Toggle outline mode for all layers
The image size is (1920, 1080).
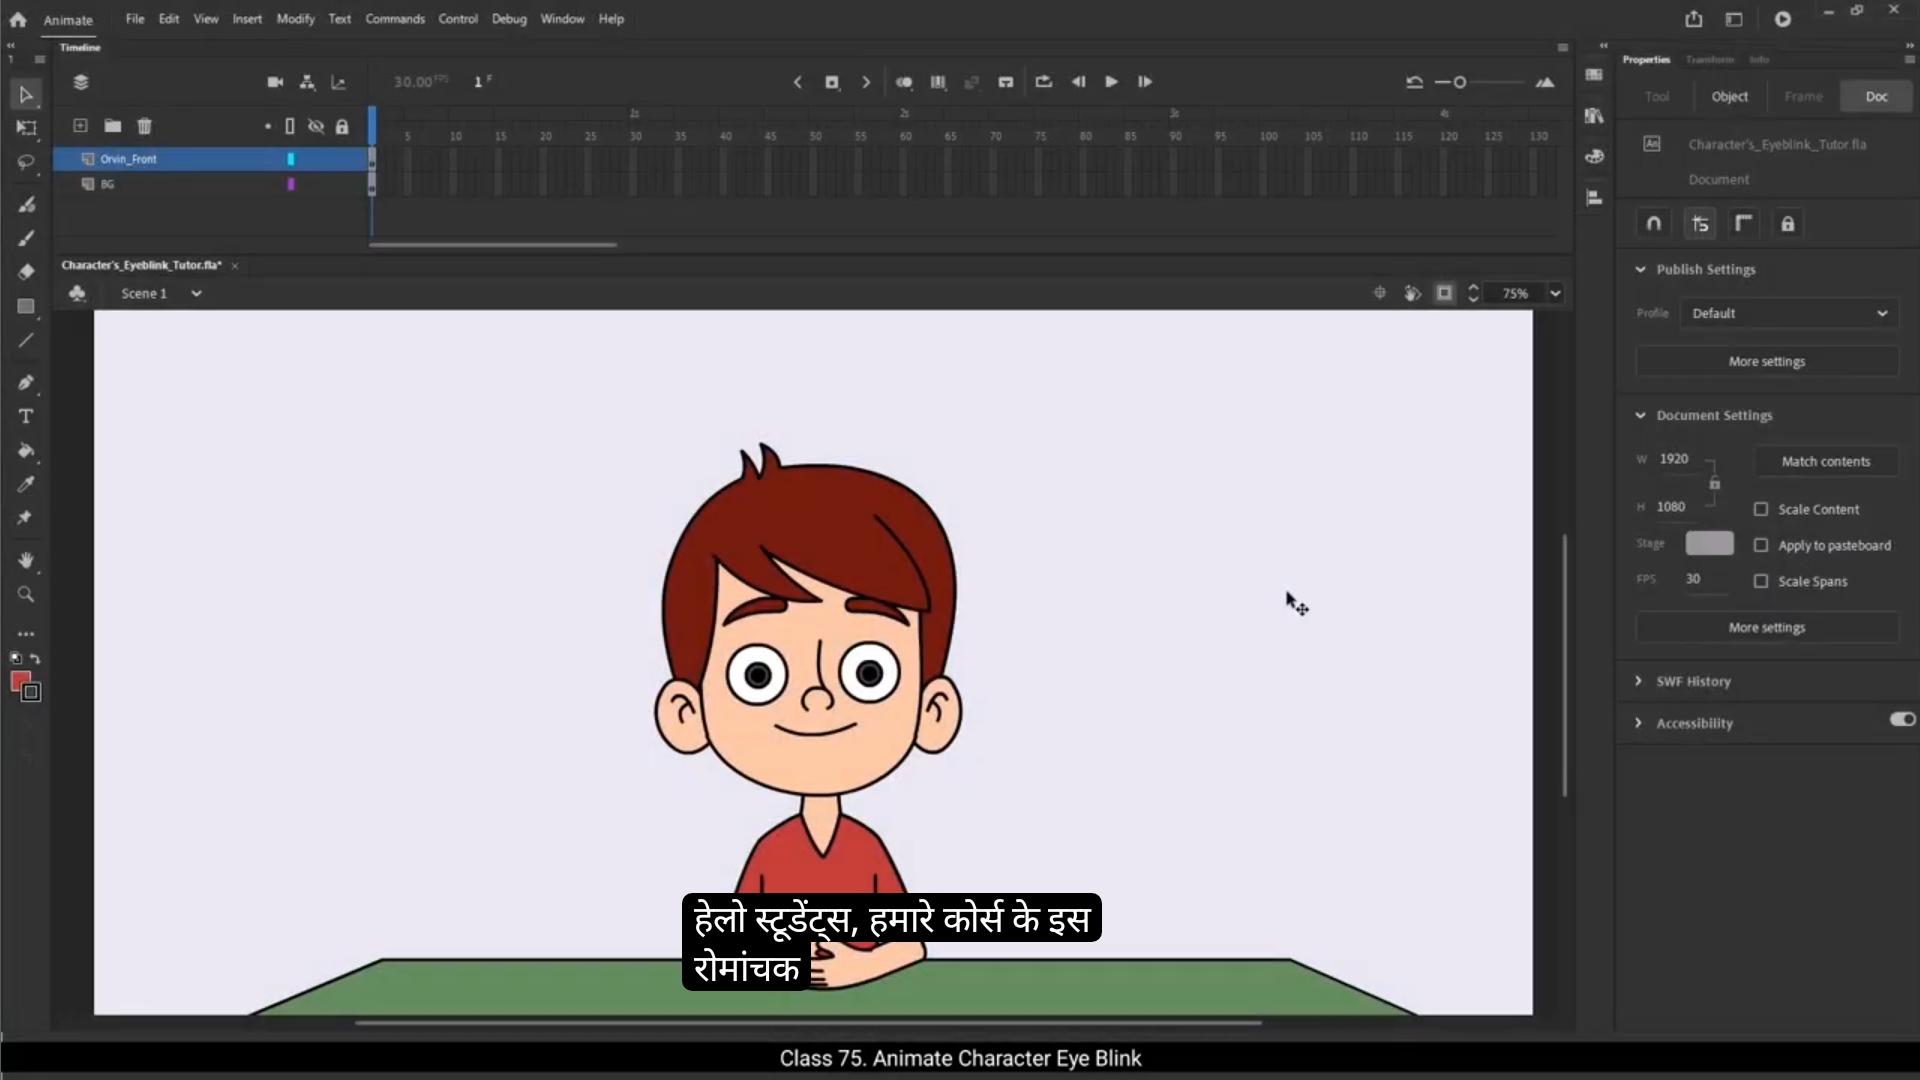pos(290,126)
